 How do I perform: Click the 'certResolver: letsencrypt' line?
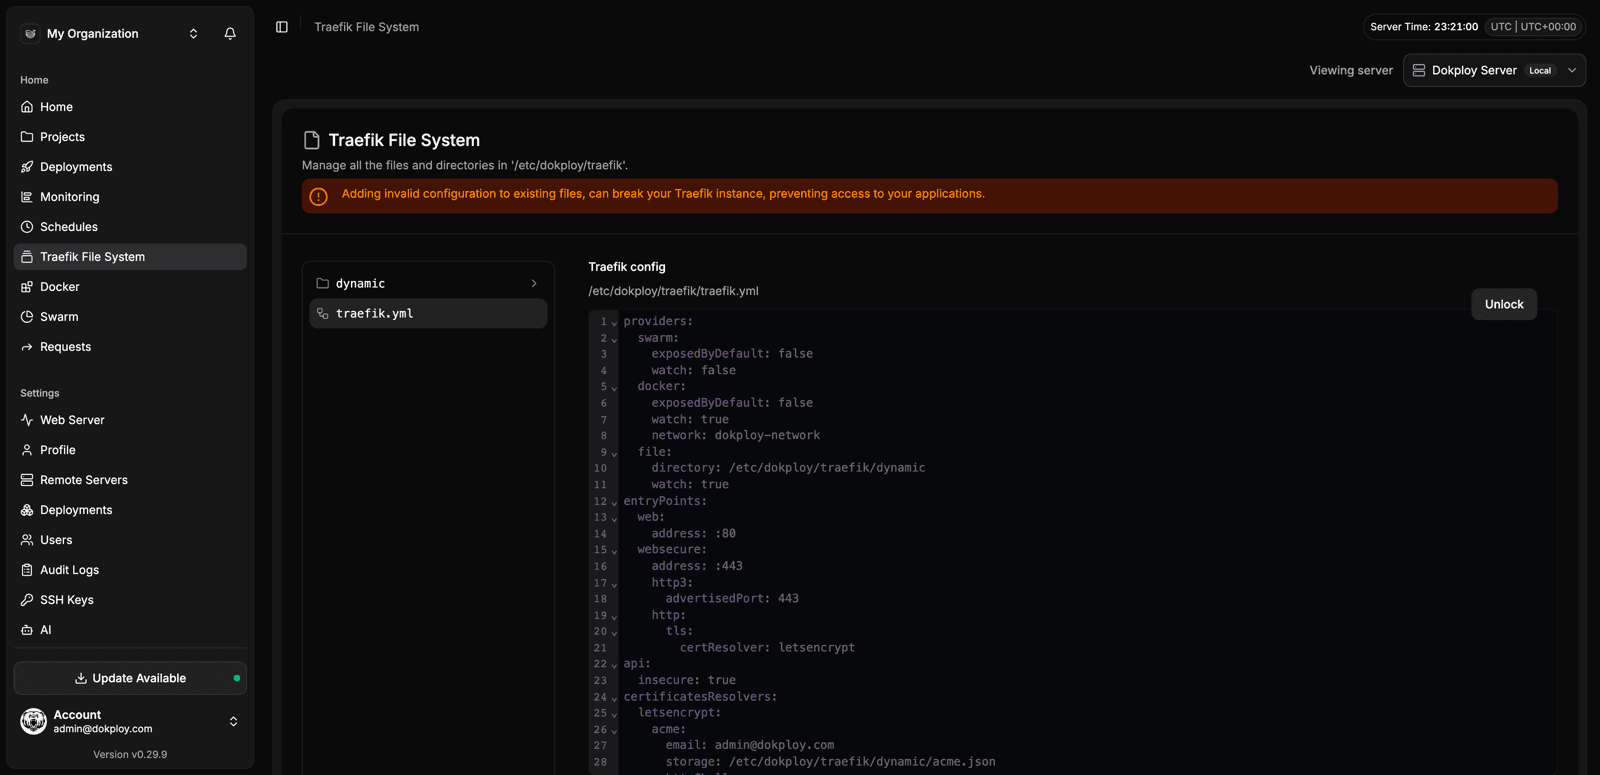tap(767, 648)
